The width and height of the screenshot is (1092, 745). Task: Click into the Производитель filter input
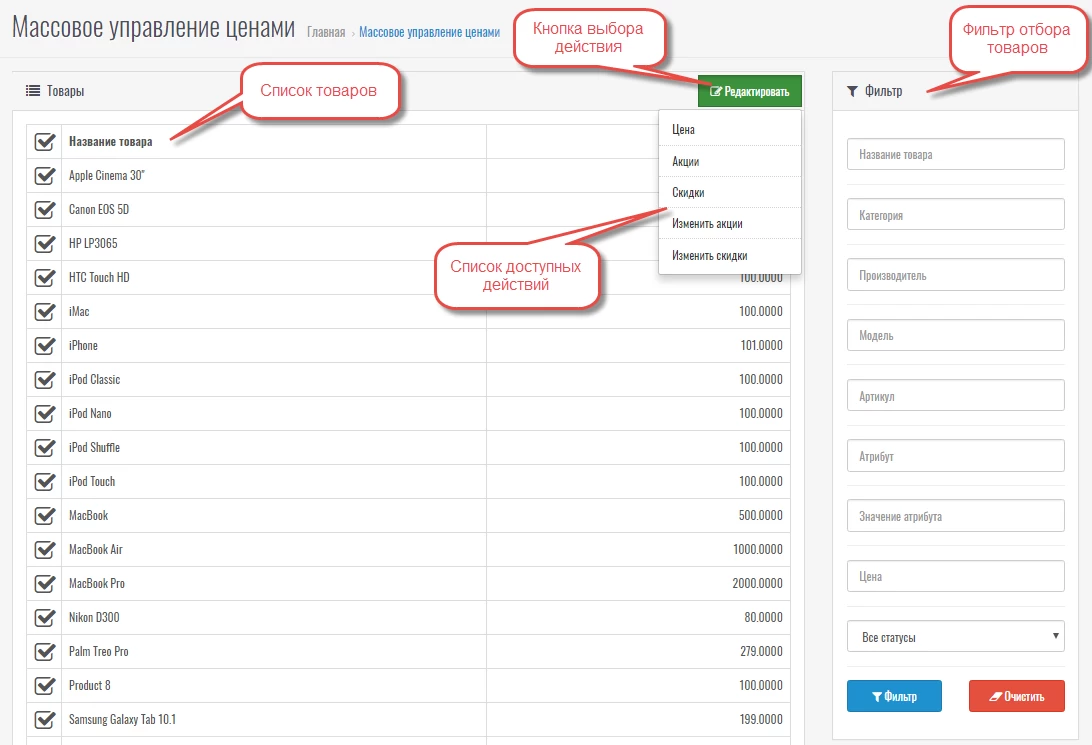coord(955,275)
